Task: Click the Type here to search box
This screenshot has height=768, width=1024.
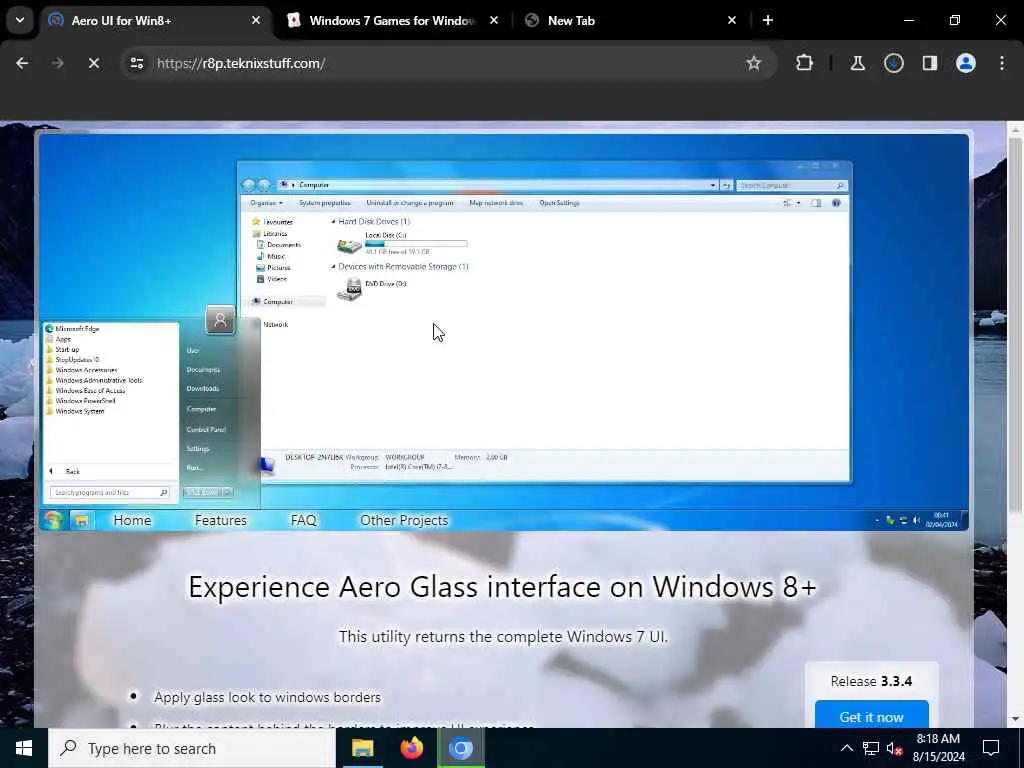Action: coord(191,748)
